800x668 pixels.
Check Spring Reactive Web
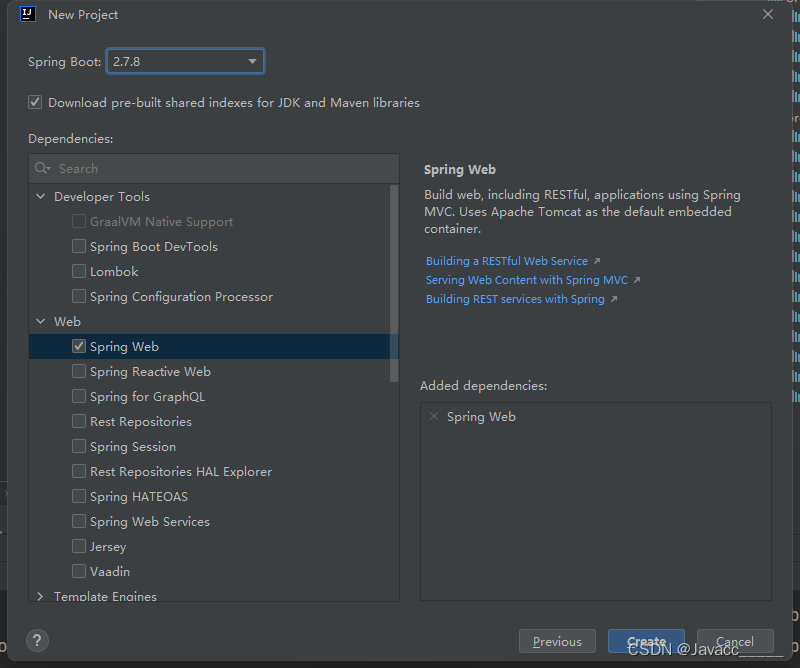tap(79, 371)
